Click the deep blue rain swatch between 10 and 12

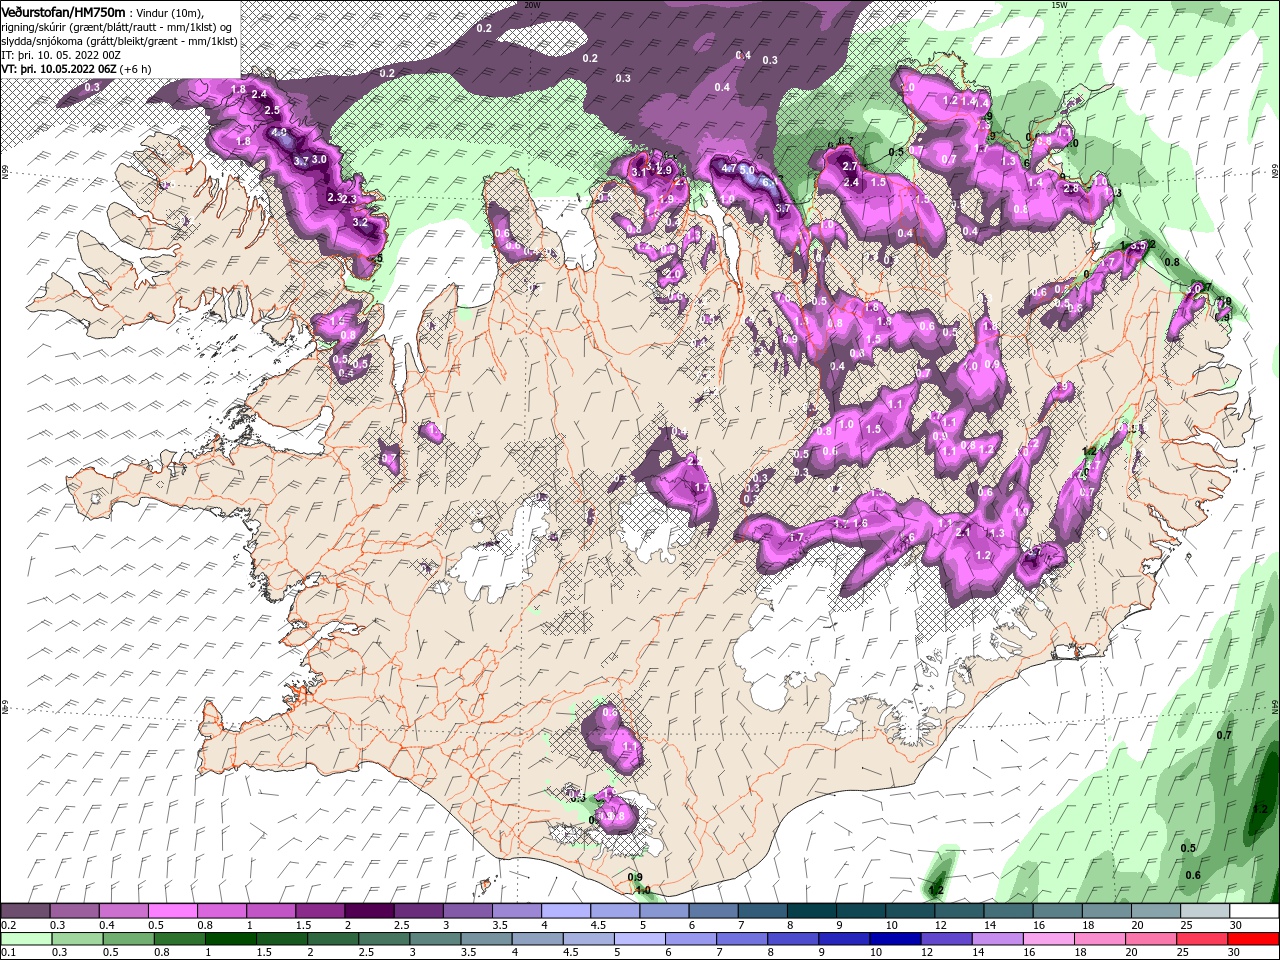click(x=896, y=939)
